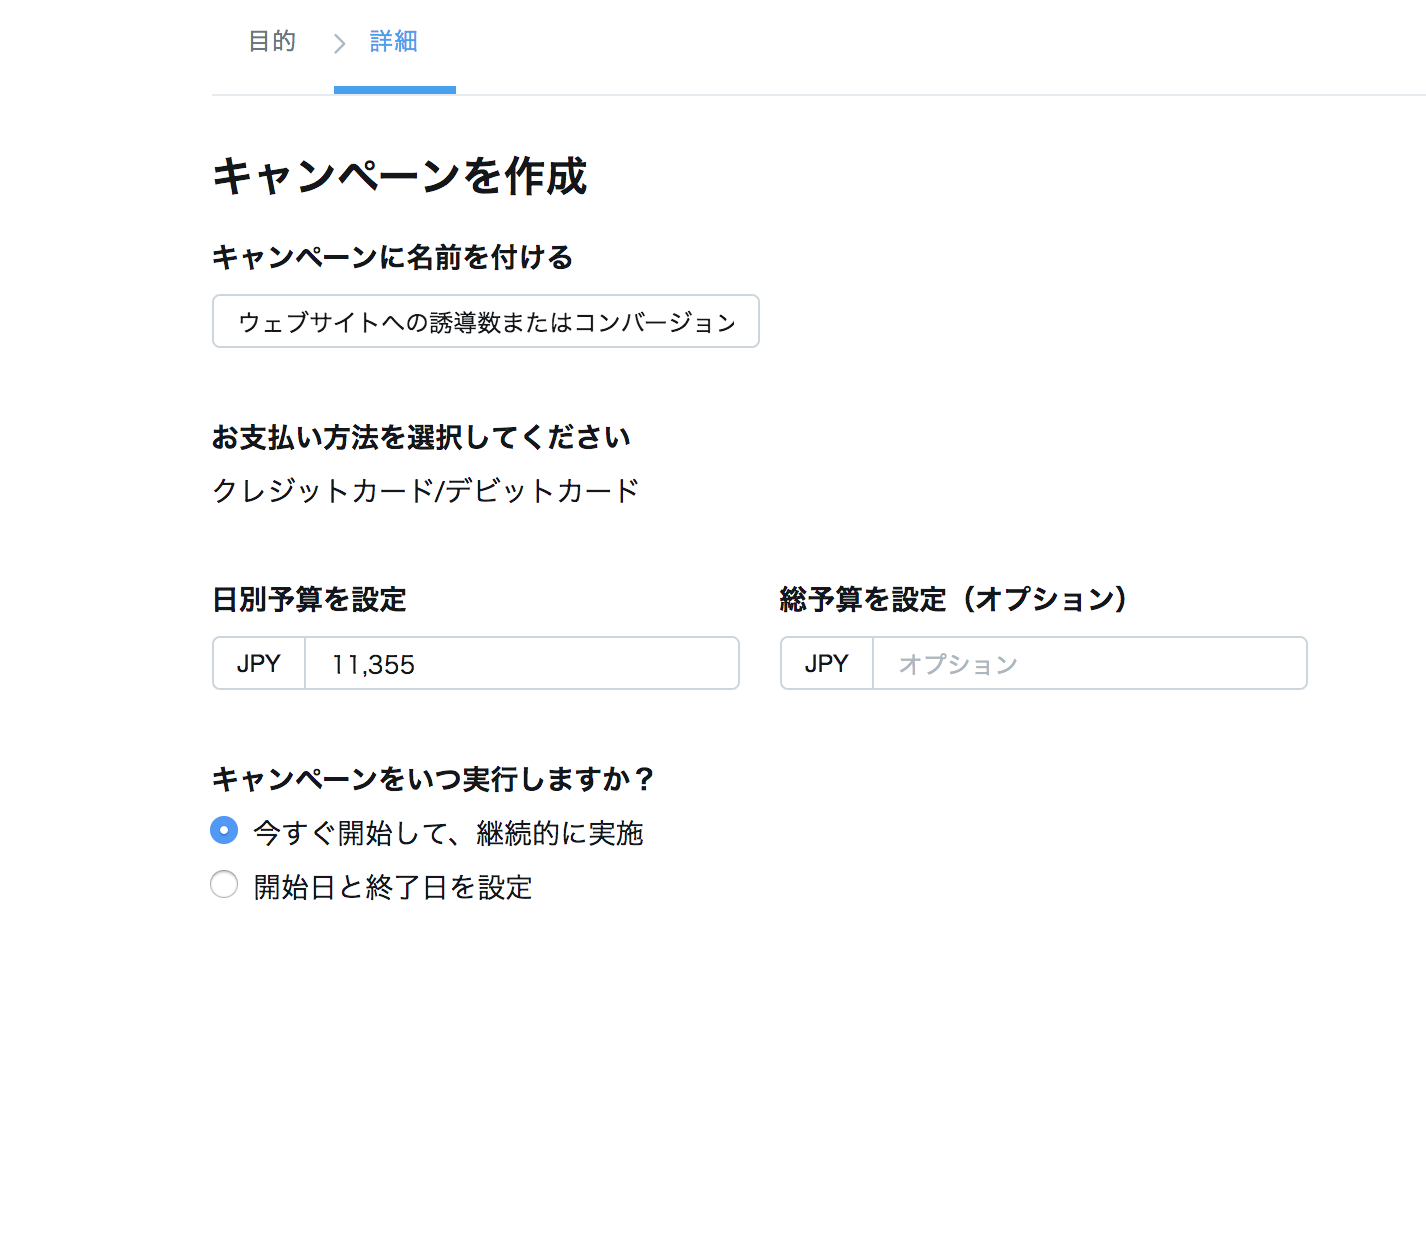
Task: Click the blue progress underline below 詳細
Action: 395,91
